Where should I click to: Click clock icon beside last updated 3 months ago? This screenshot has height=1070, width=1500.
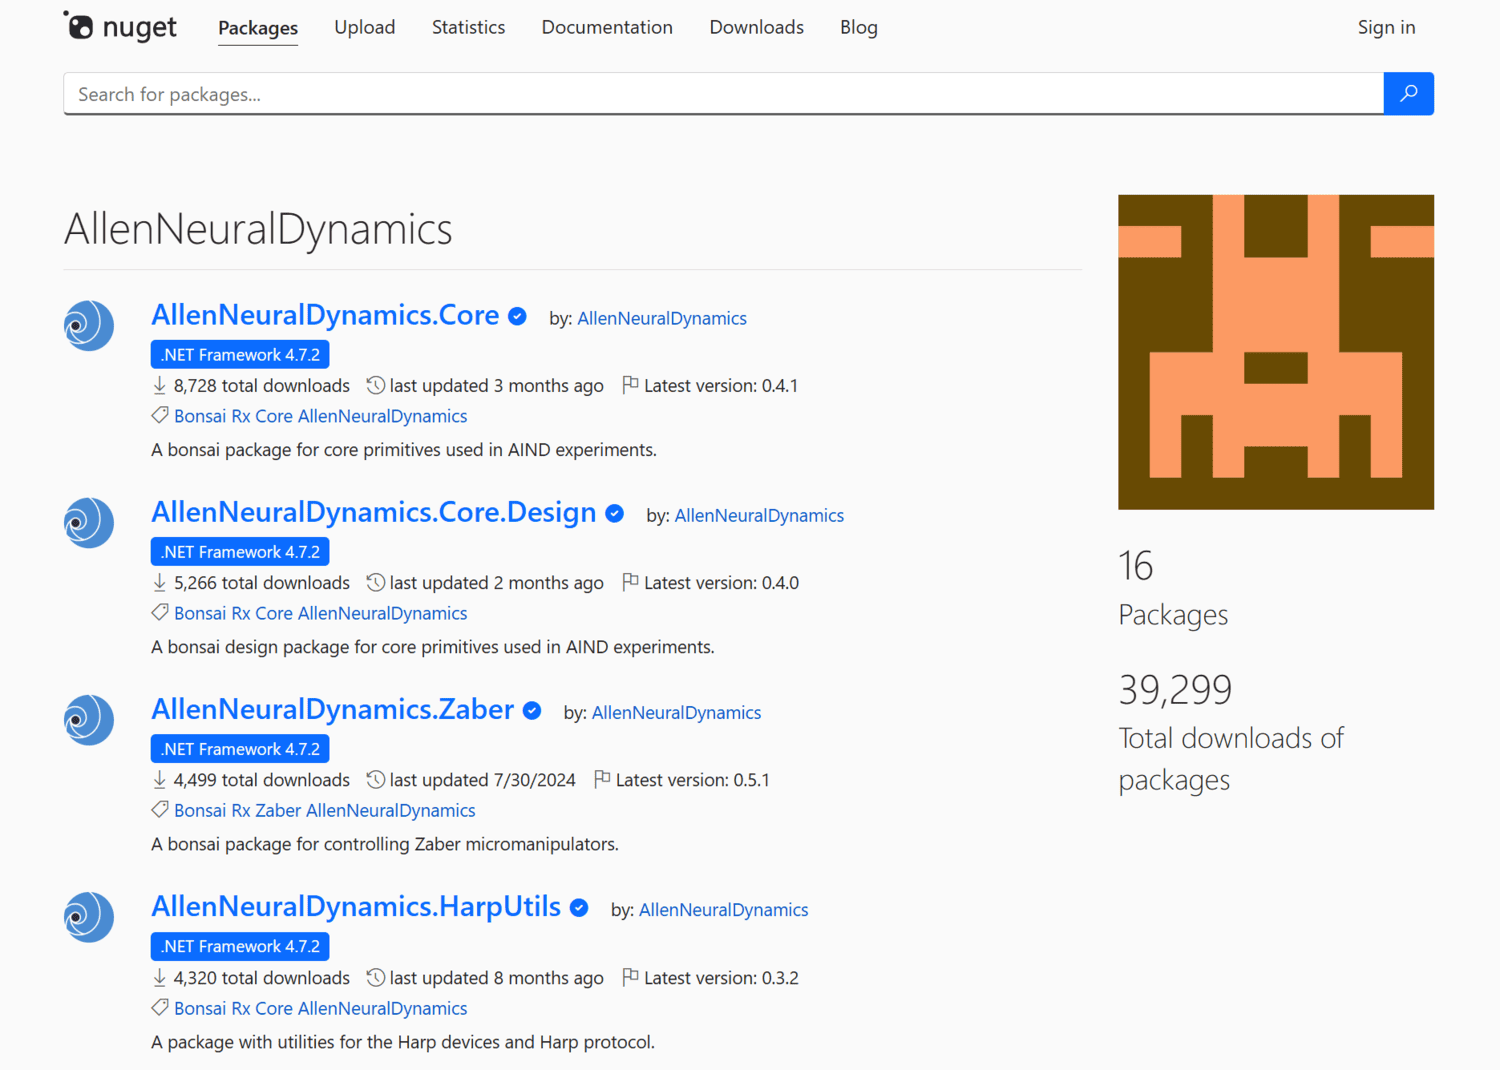click(x=376, y=385)
